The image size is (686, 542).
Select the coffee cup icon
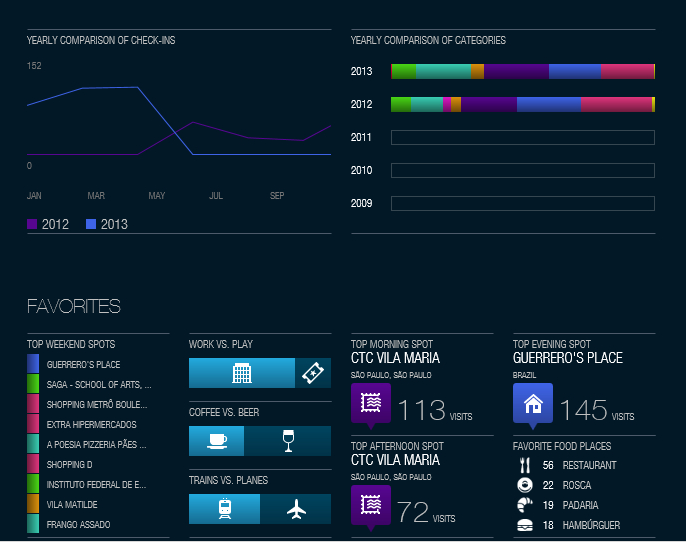tap(217, 441)
